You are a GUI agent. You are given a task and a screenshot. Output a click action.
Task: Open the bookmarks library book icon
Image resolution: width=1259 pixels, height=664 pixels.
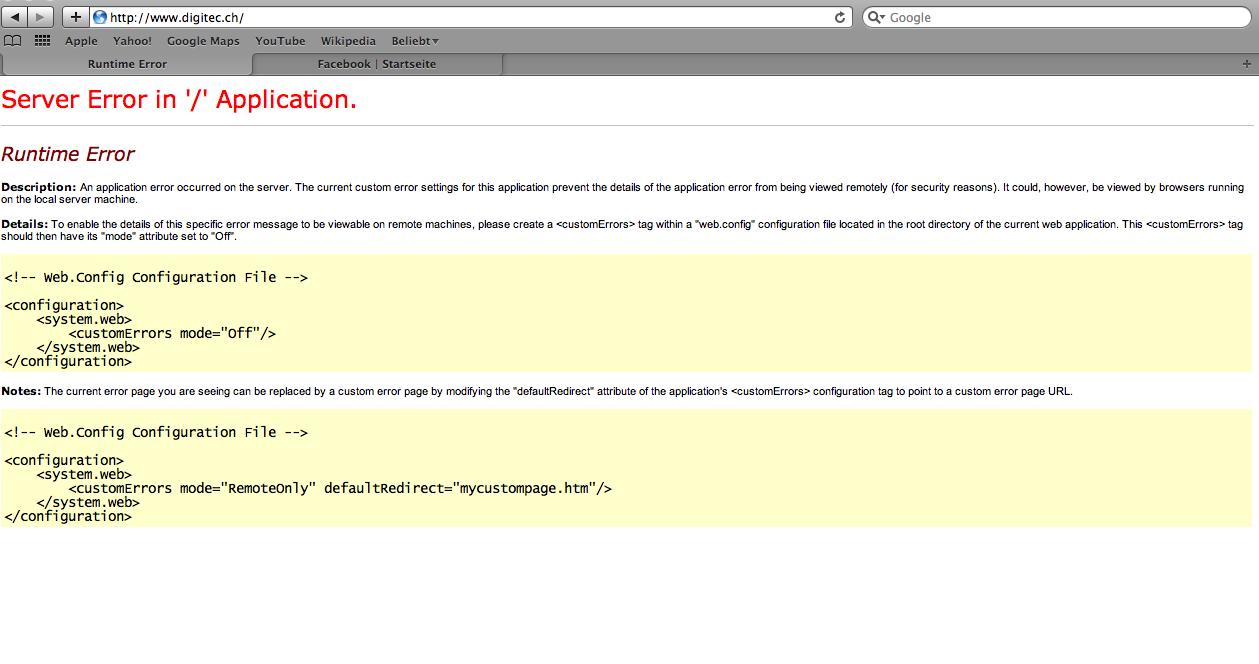(x=13, y=41)
